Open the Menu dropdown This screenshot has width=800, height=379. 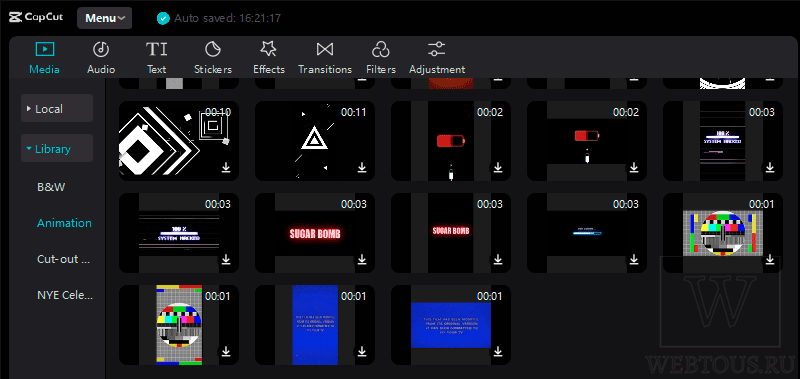pos(105,18)
